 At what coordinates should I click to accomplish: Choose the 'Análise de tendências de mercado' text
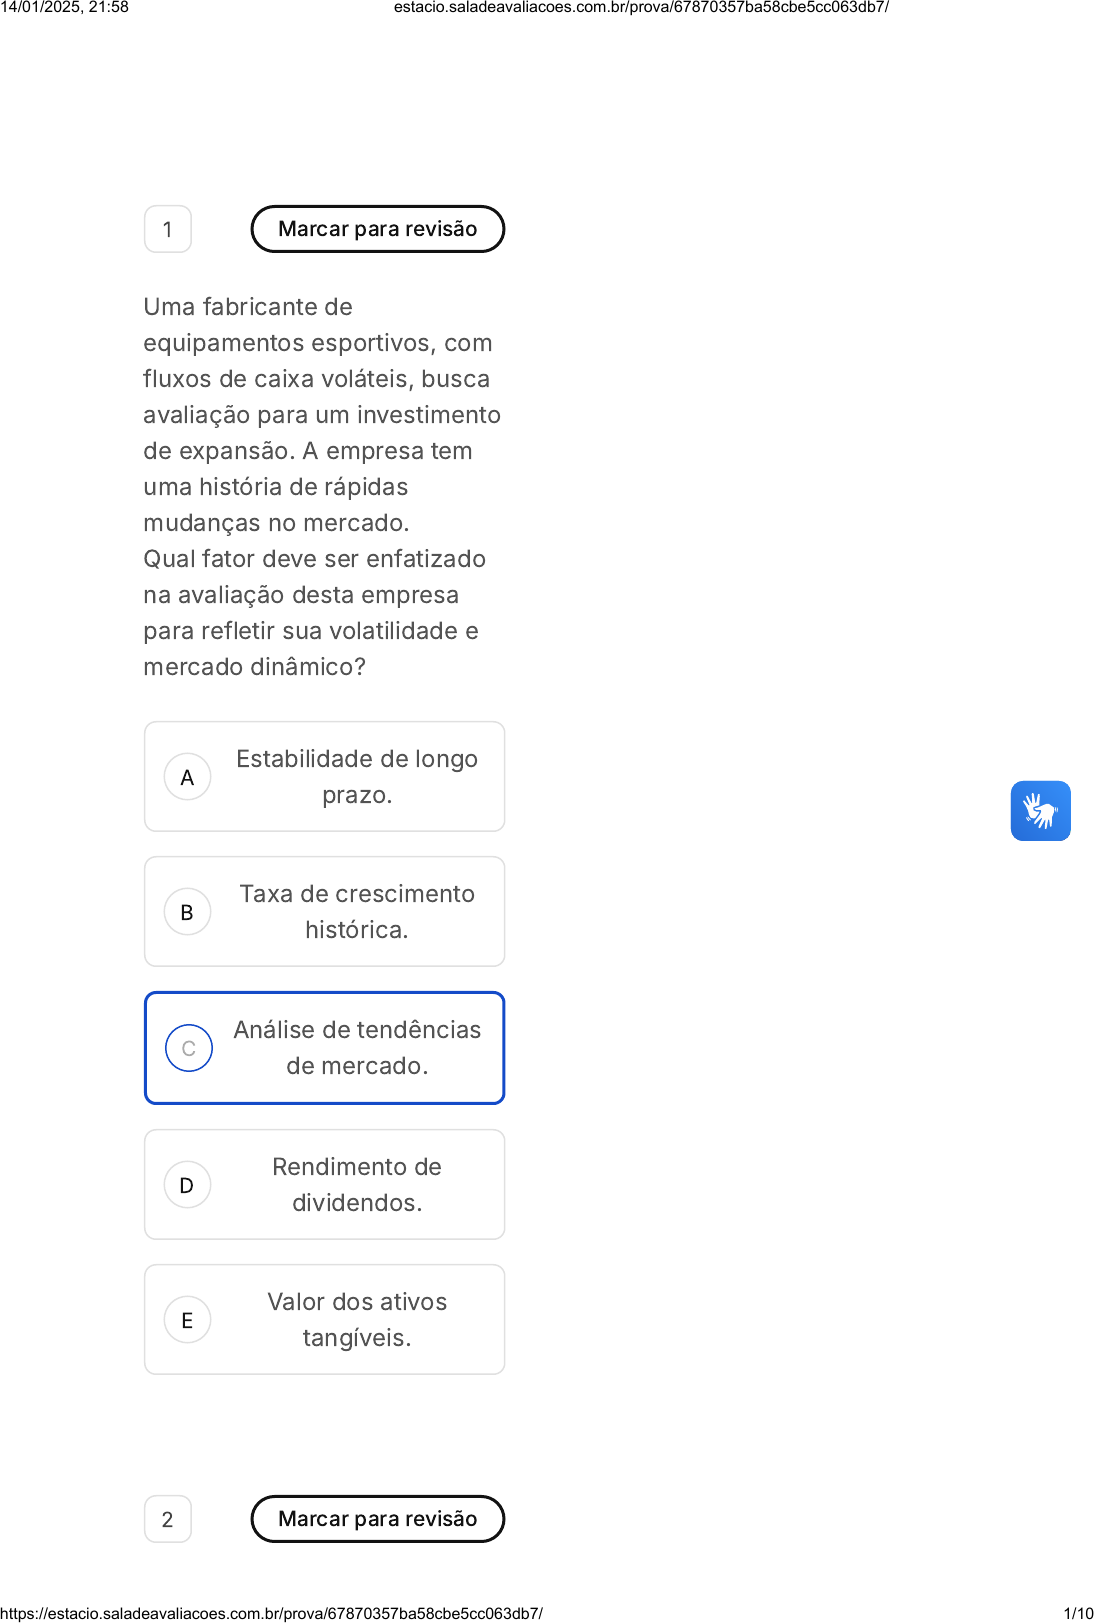point(357,1048)
